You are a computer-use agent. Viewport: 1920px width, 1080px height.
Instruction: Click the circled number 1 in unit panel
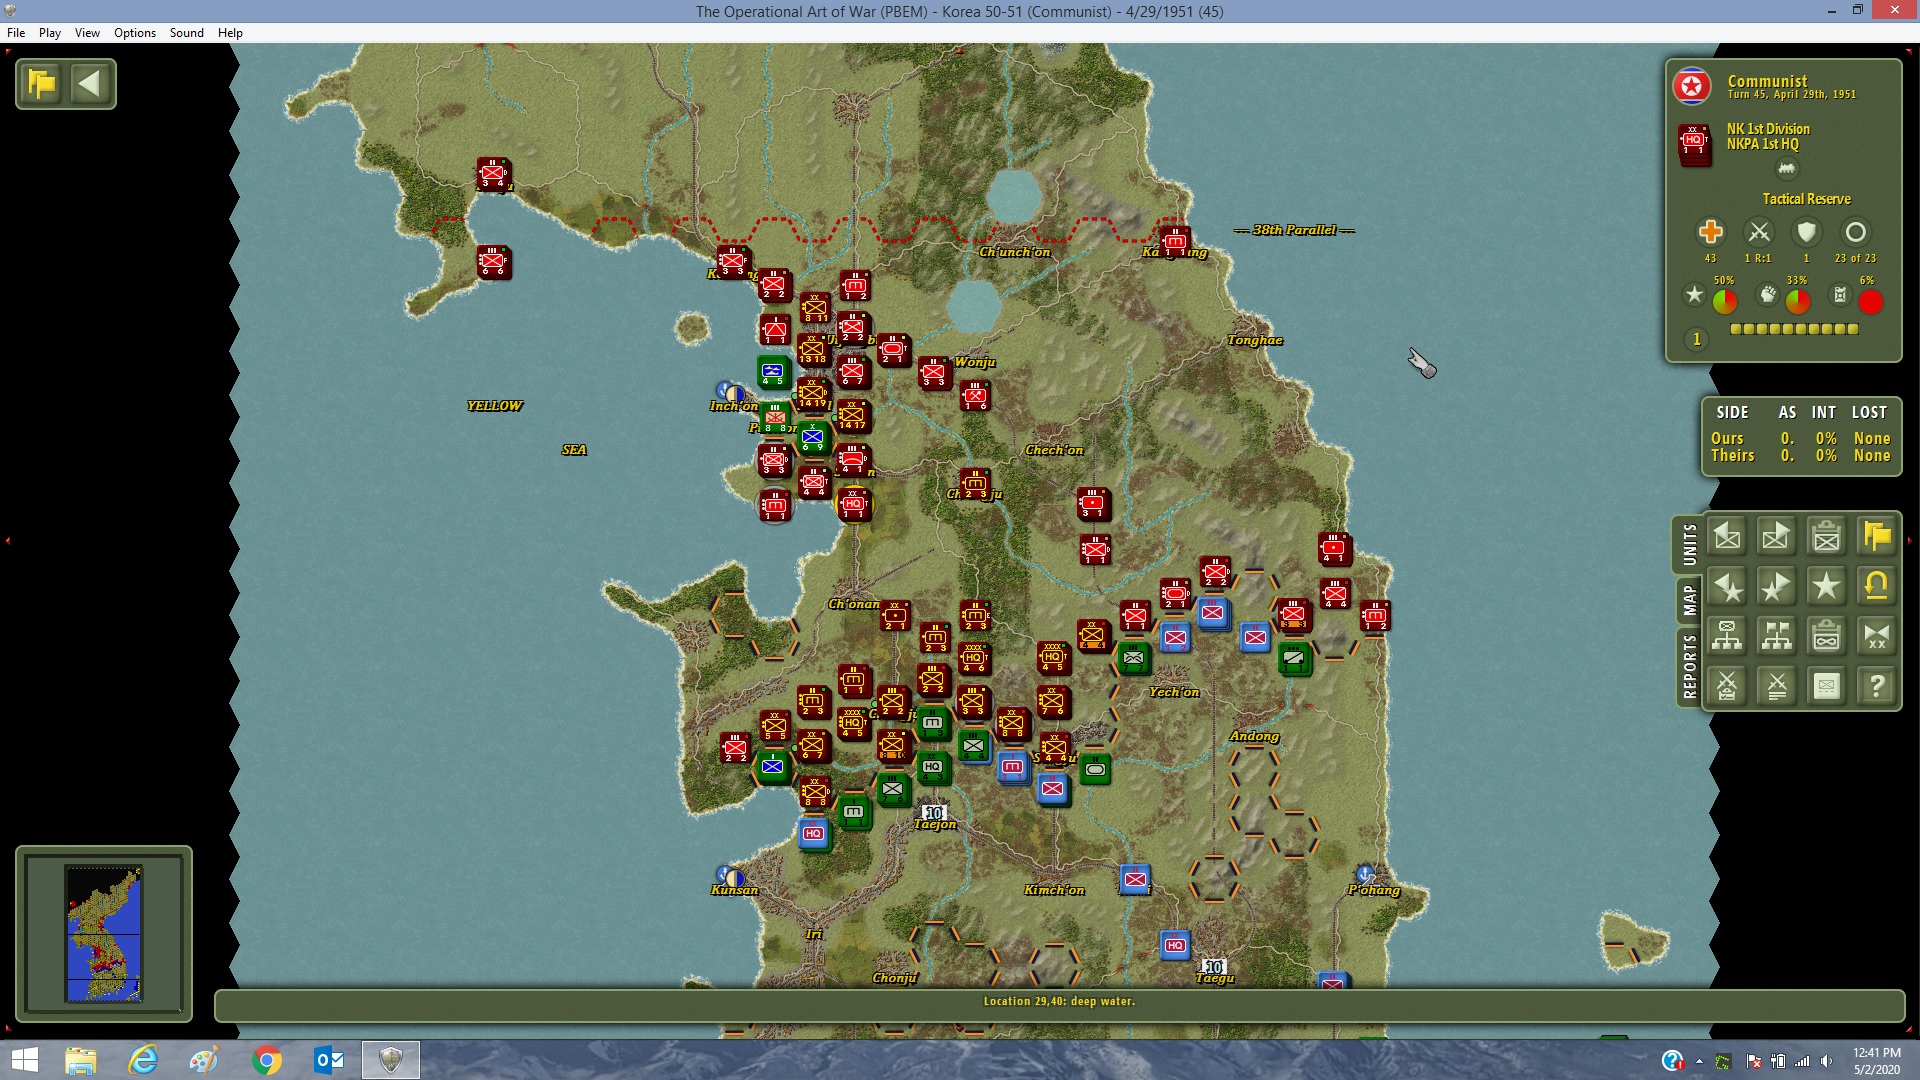[1697, 340]
